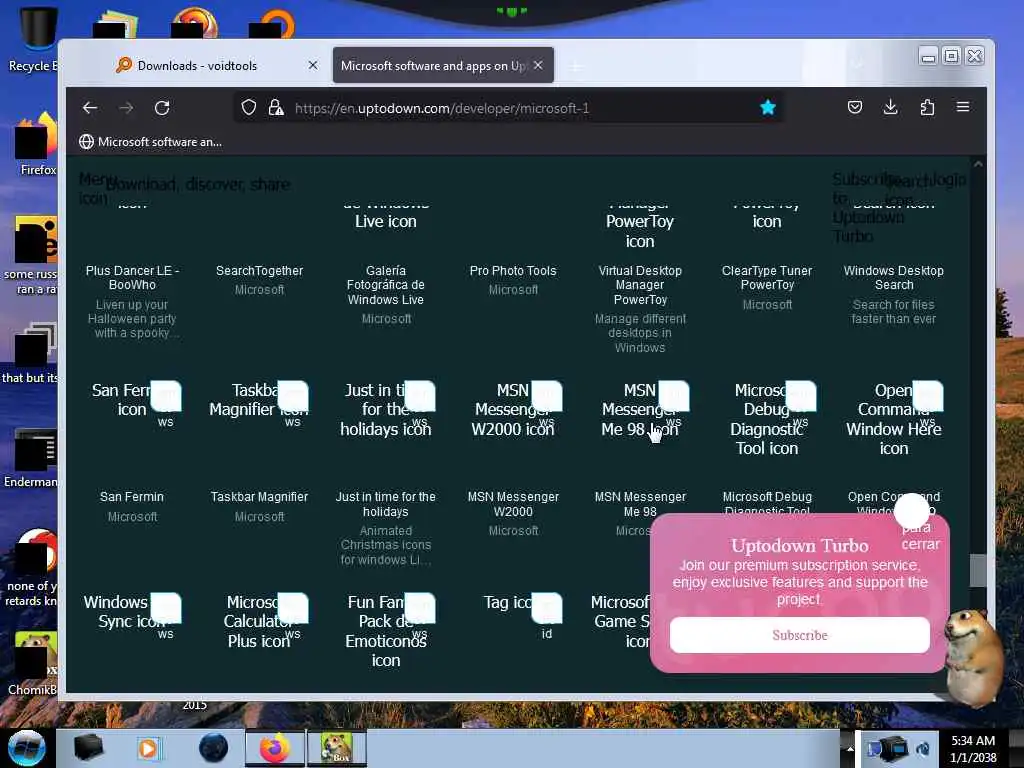This screenshot has width=1024, height=768.
Task: Close the Uptodown Turbo popup
Action: pos(912,511)
